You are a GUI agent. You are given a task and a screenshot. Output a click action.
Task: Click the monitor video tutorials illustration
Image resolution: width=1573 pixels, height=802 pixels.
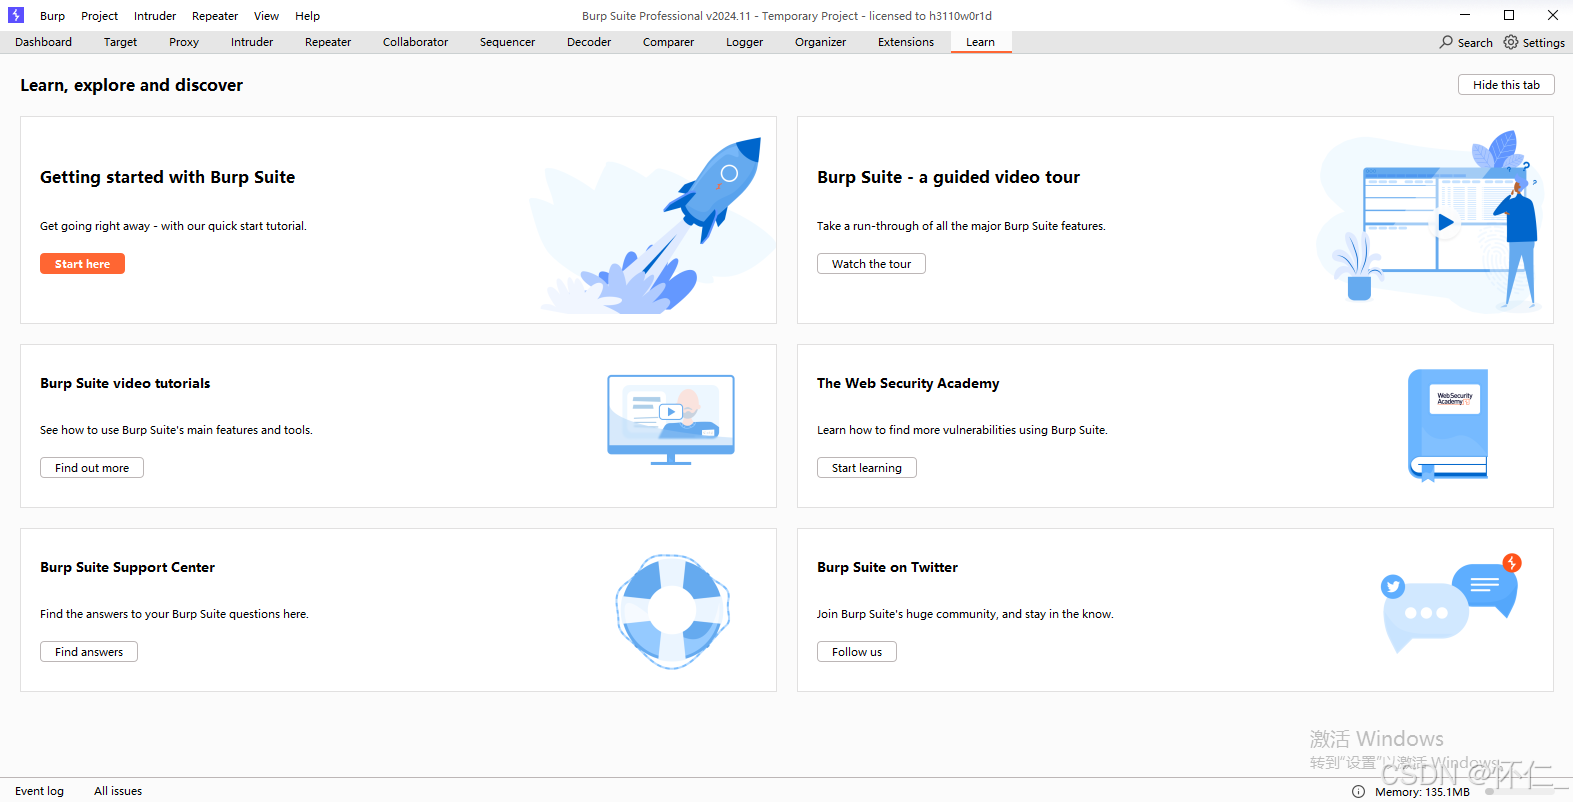click(671, 420)
